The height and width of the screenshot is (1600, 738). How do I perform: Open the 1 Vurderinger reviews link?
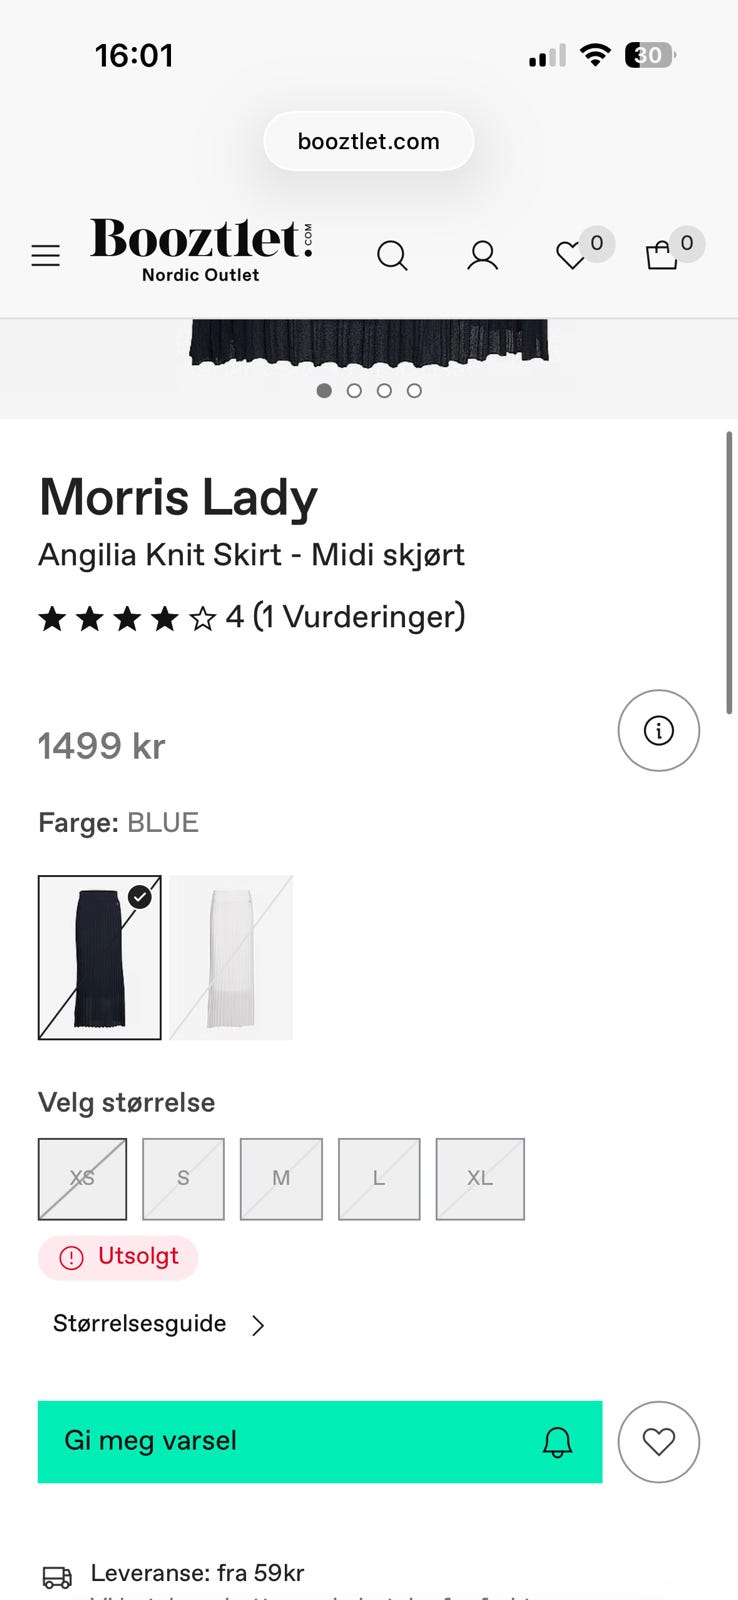pyautogui.click(x=359, y=617)
